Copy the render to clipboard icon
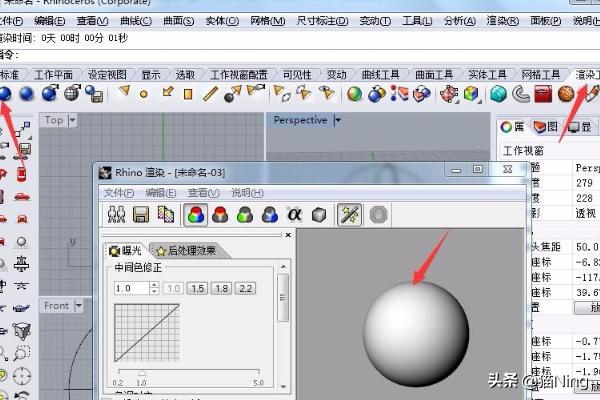This screenshot has width=600, height=400. point(165,215)
